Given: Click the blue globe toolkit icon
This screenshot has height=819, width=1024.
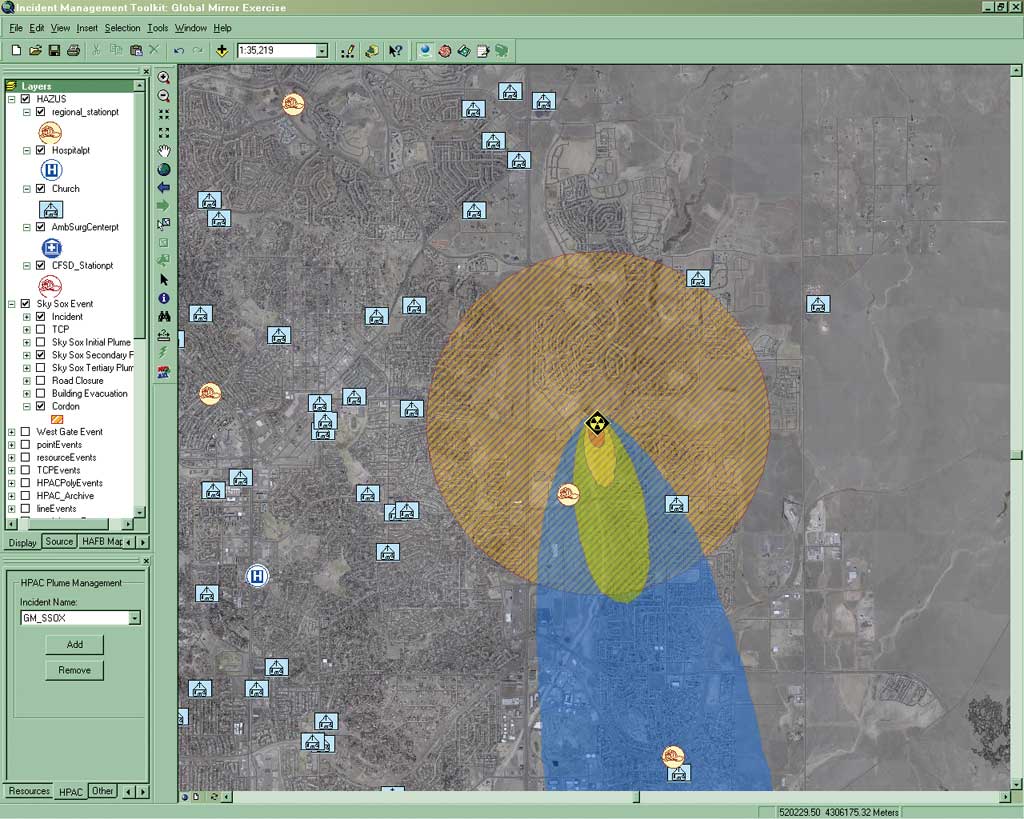Looking at the screenshot, I should [426, 50].
